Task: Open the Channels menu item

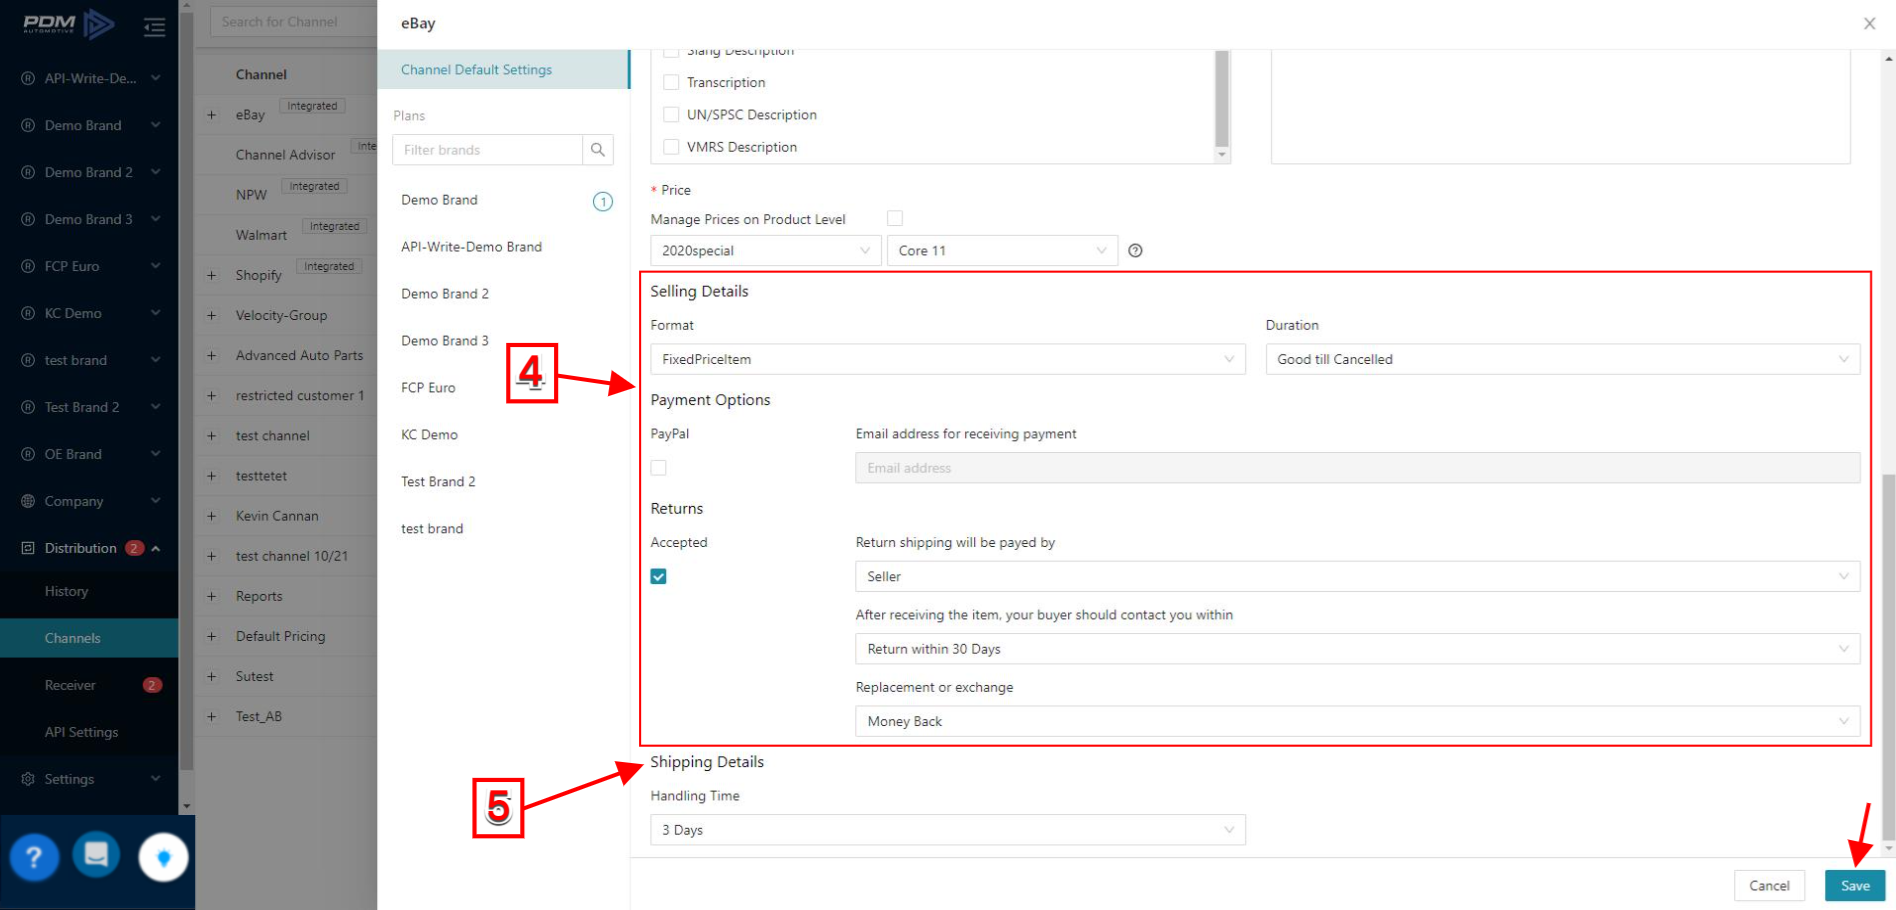Action: coord(89,638)
